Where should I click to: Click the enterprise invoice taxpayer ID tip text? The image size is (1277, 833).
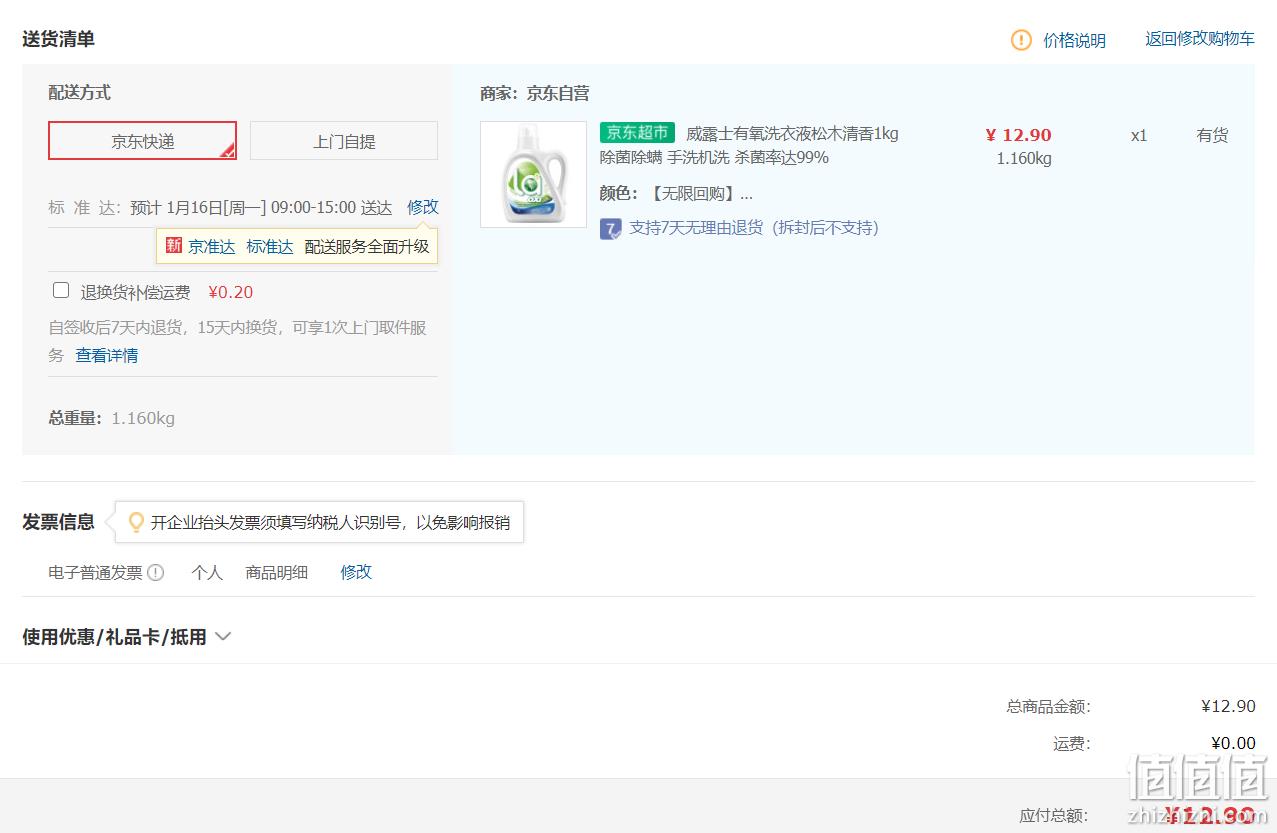(330, 522)
